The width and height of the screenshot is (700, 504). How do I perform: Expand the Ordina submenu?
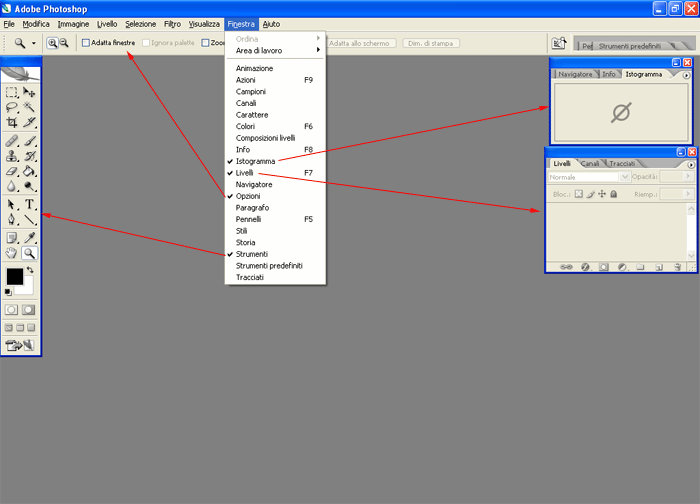coord(275,39)
